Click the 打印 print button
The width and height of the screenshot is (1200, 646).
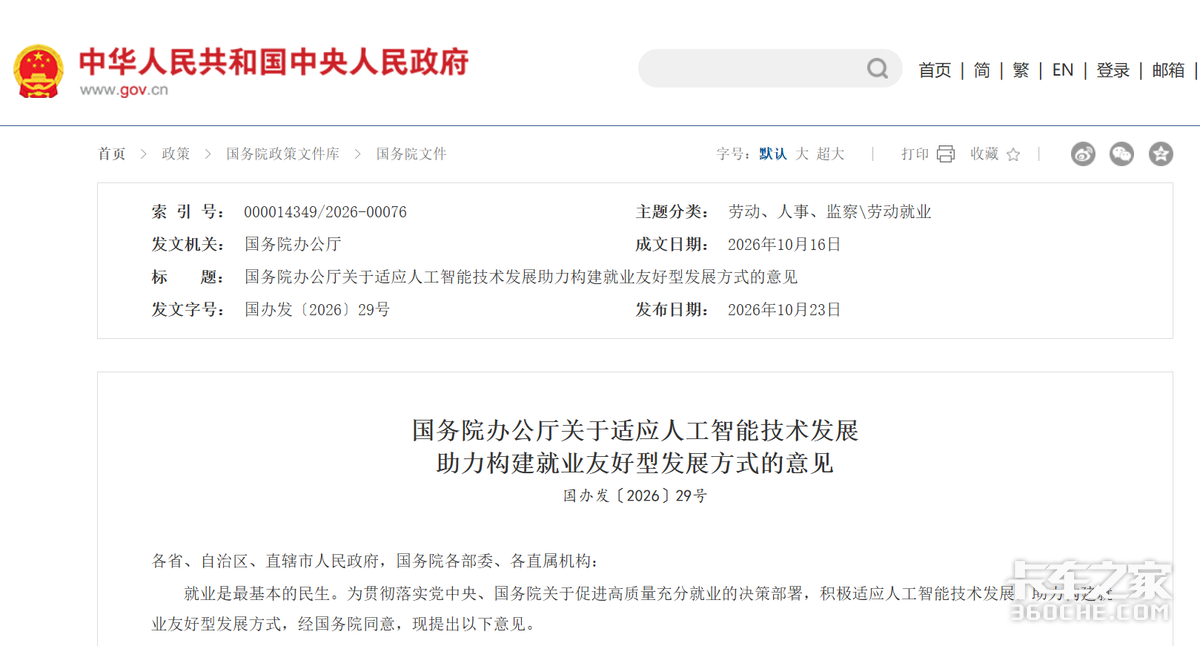tap(915, 154)
